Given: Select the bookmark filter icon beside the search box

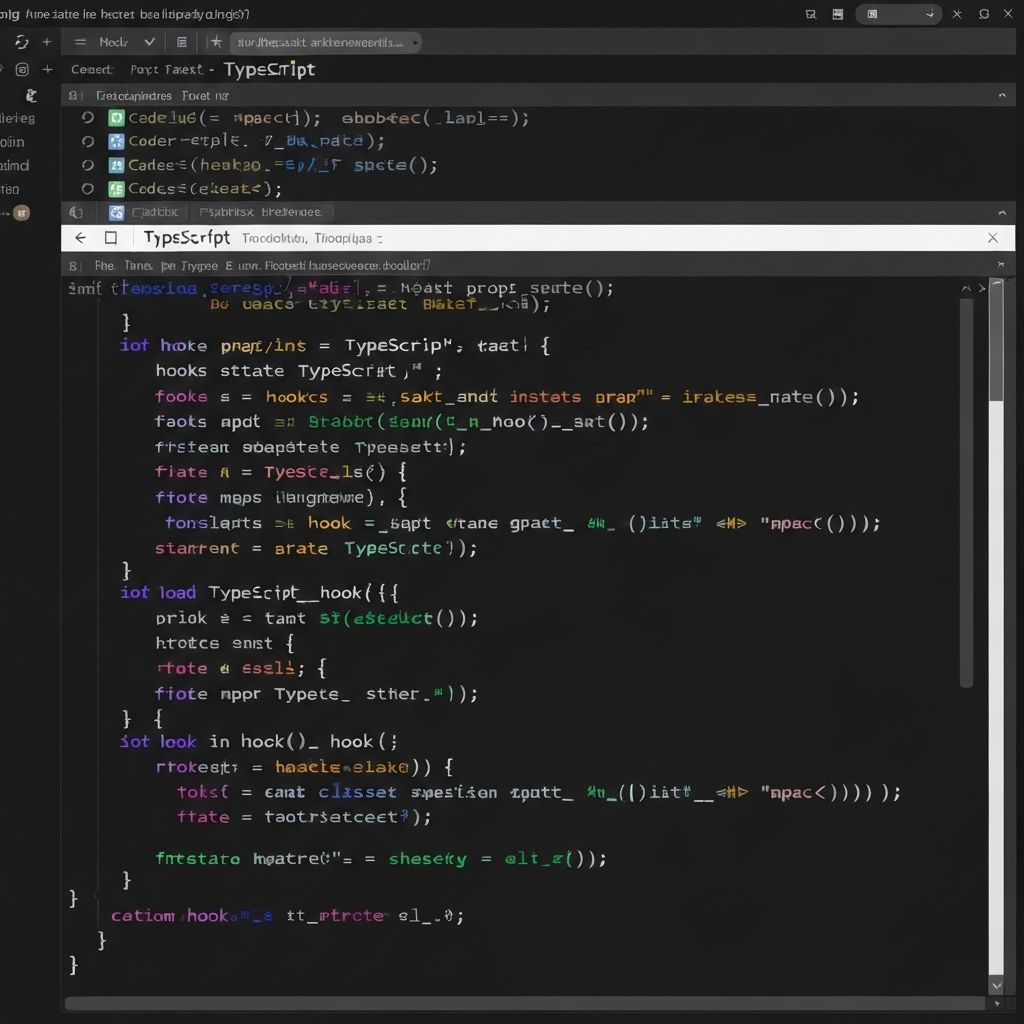Looking at the screenshot, I should click(215, 42).
